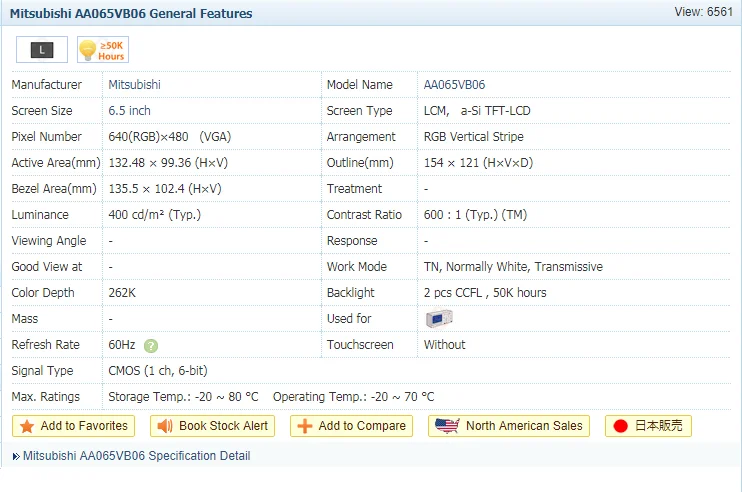Select the 60Hz refresh rate value
742x492 pixels.
click(122, 345)
